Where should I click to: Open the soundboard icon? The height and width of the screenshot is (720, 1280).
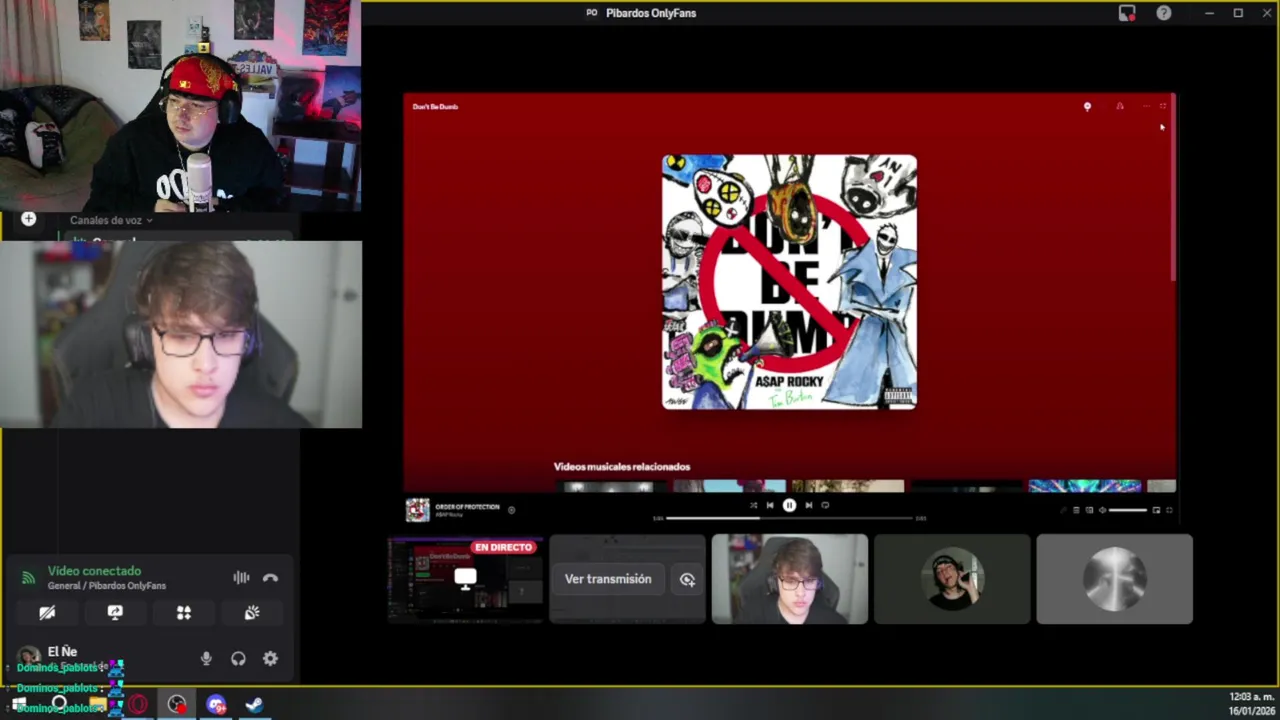252,613
